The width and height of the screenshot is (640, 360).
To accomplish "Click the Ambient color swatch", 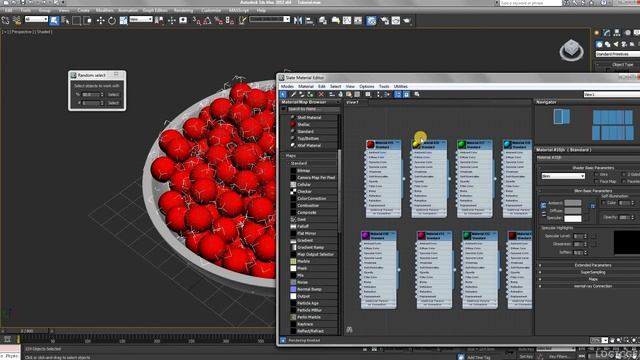I will click(x=573, y=203).
